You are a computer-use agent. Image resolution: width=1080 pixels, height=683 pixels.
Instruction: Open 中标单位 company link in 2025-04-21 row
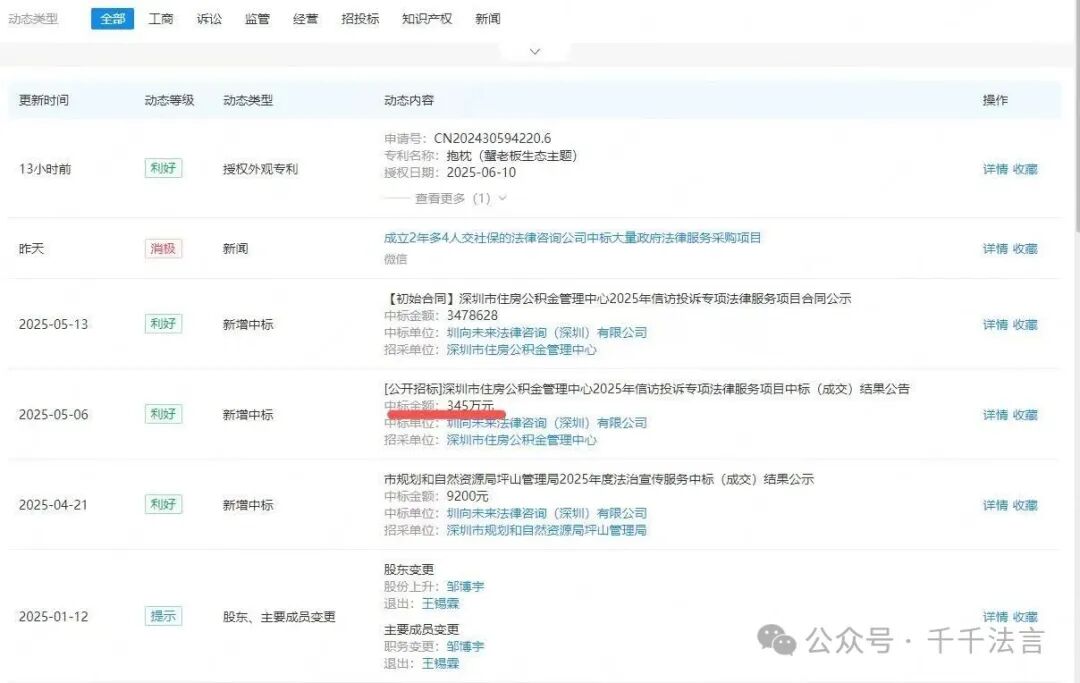tap(547, 513)
